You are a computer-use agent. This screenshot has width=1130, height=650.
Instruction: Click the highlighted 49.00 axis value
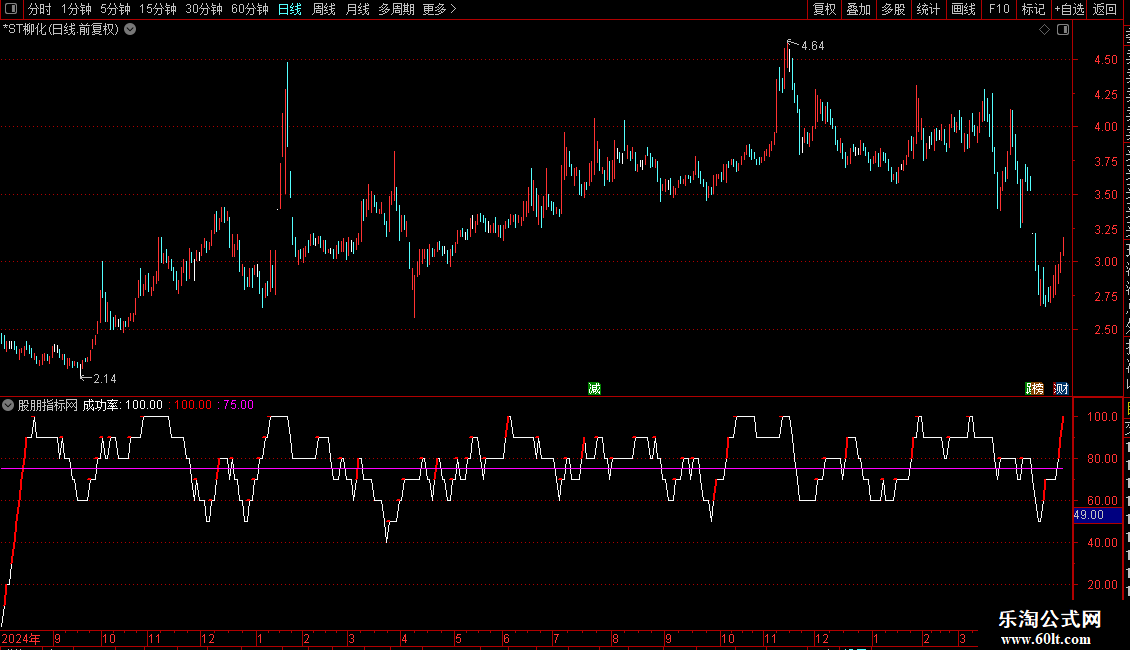coord(1097,515)
